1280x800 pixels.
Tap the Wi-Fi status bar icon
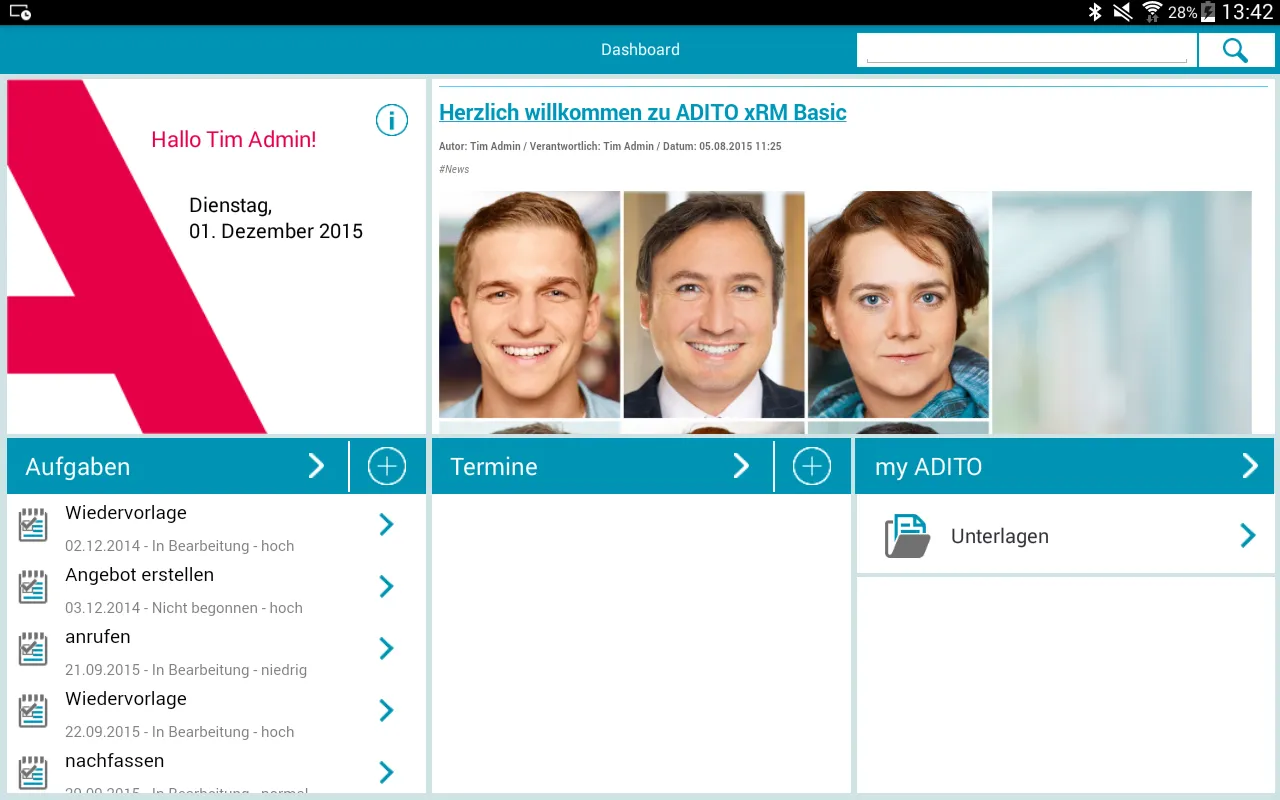pos(1153,12)
